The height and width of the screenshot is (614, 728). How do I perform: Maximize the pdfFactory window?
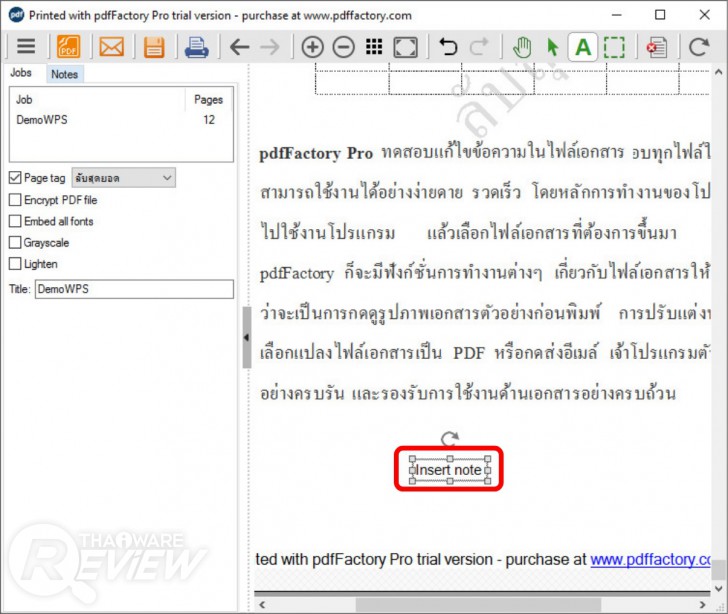click(x=660, y=15)
